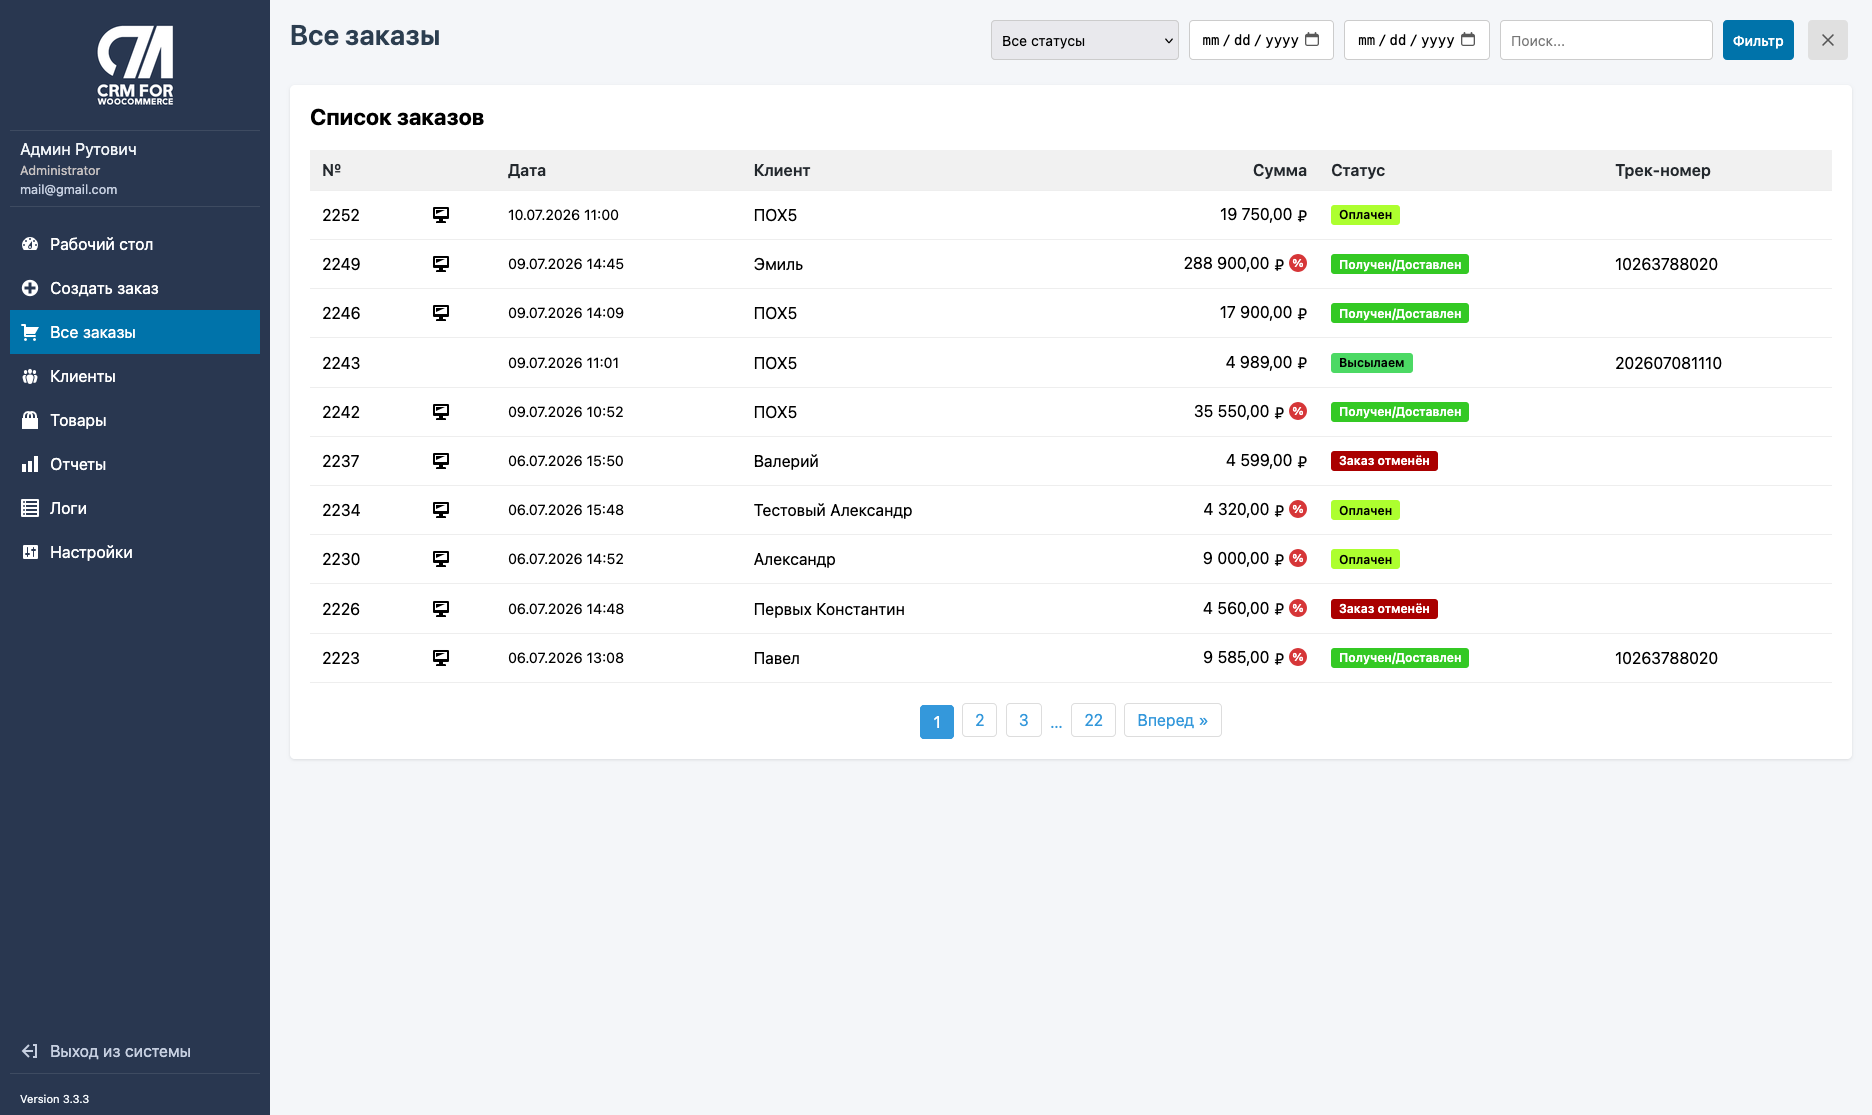This screenshot has width=1872, height=1115.
Task: Click the mail@gmail.com user email
Action: pyautogui.click(x=68, y=189)
